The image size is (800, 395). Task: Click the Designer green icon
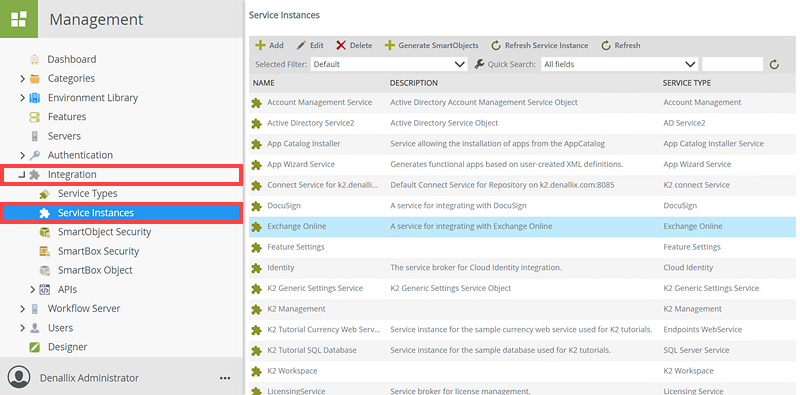click(x=35, y=347)
